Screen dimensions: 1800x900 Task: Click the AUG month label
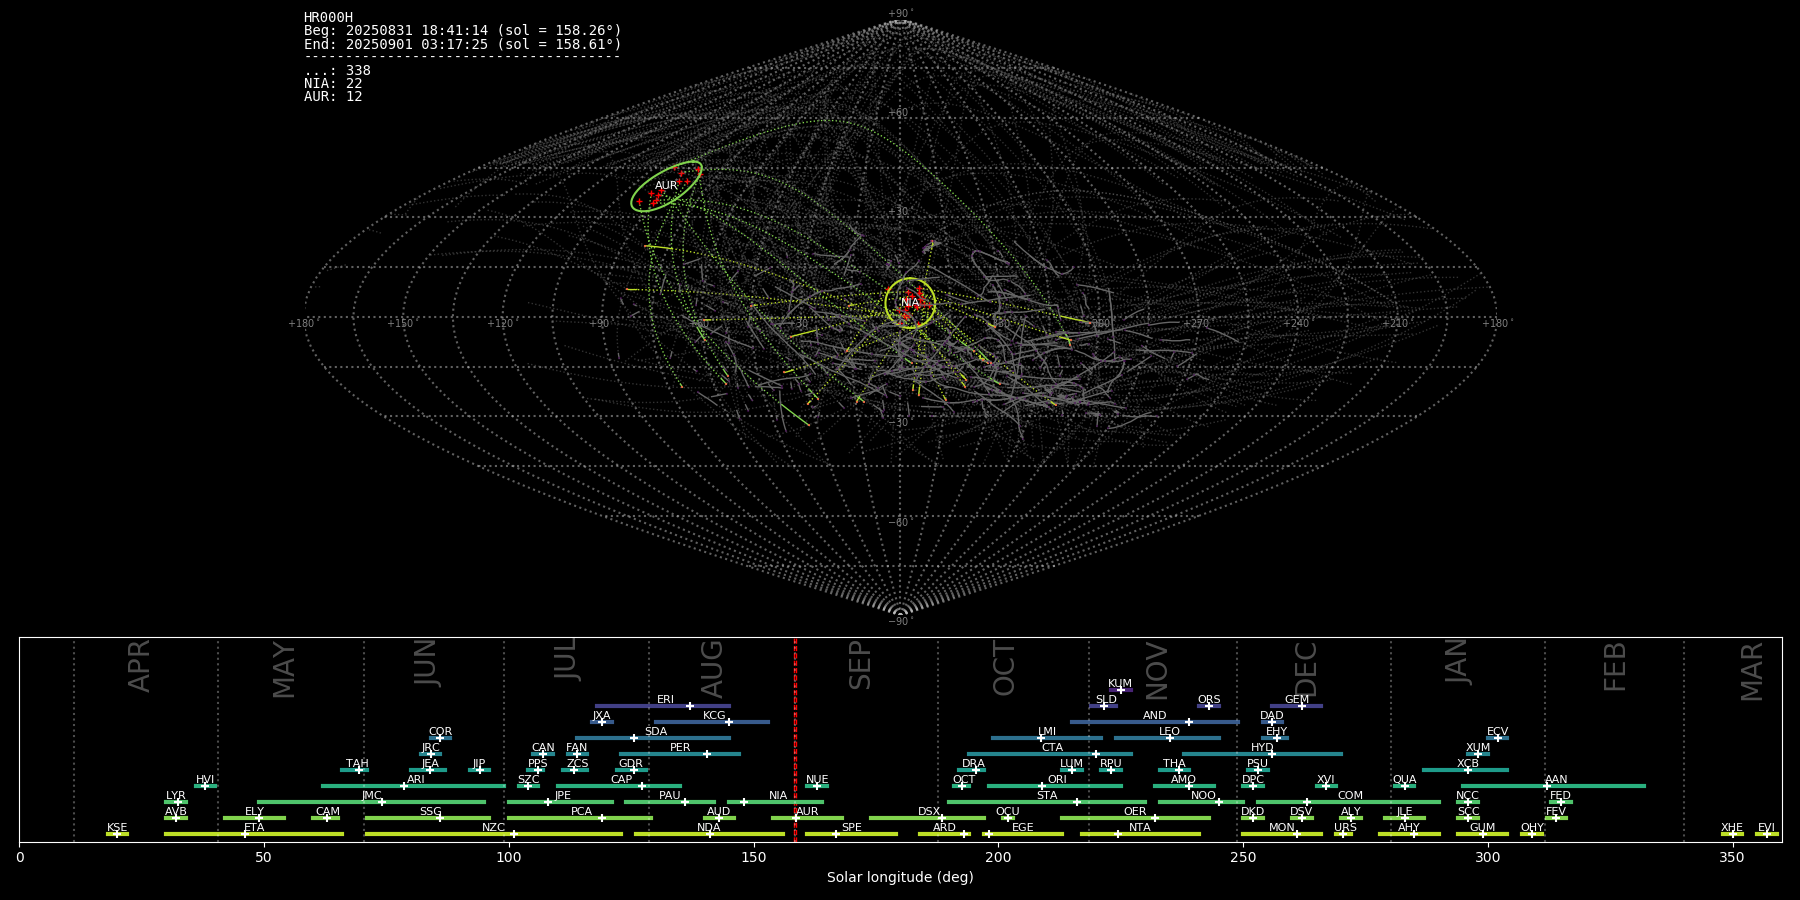pyautogui.click(x=712, y=669)
